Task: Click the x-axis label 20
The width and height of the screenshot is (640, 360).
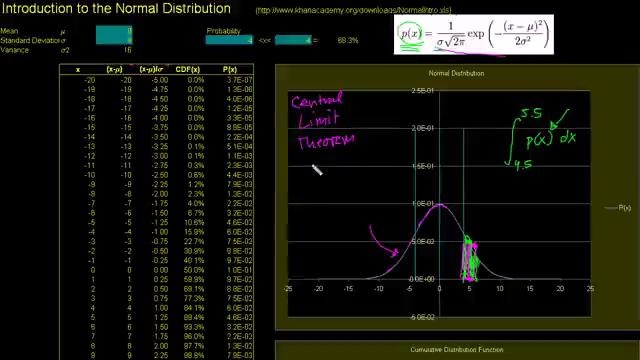Action: coord(560,289)
